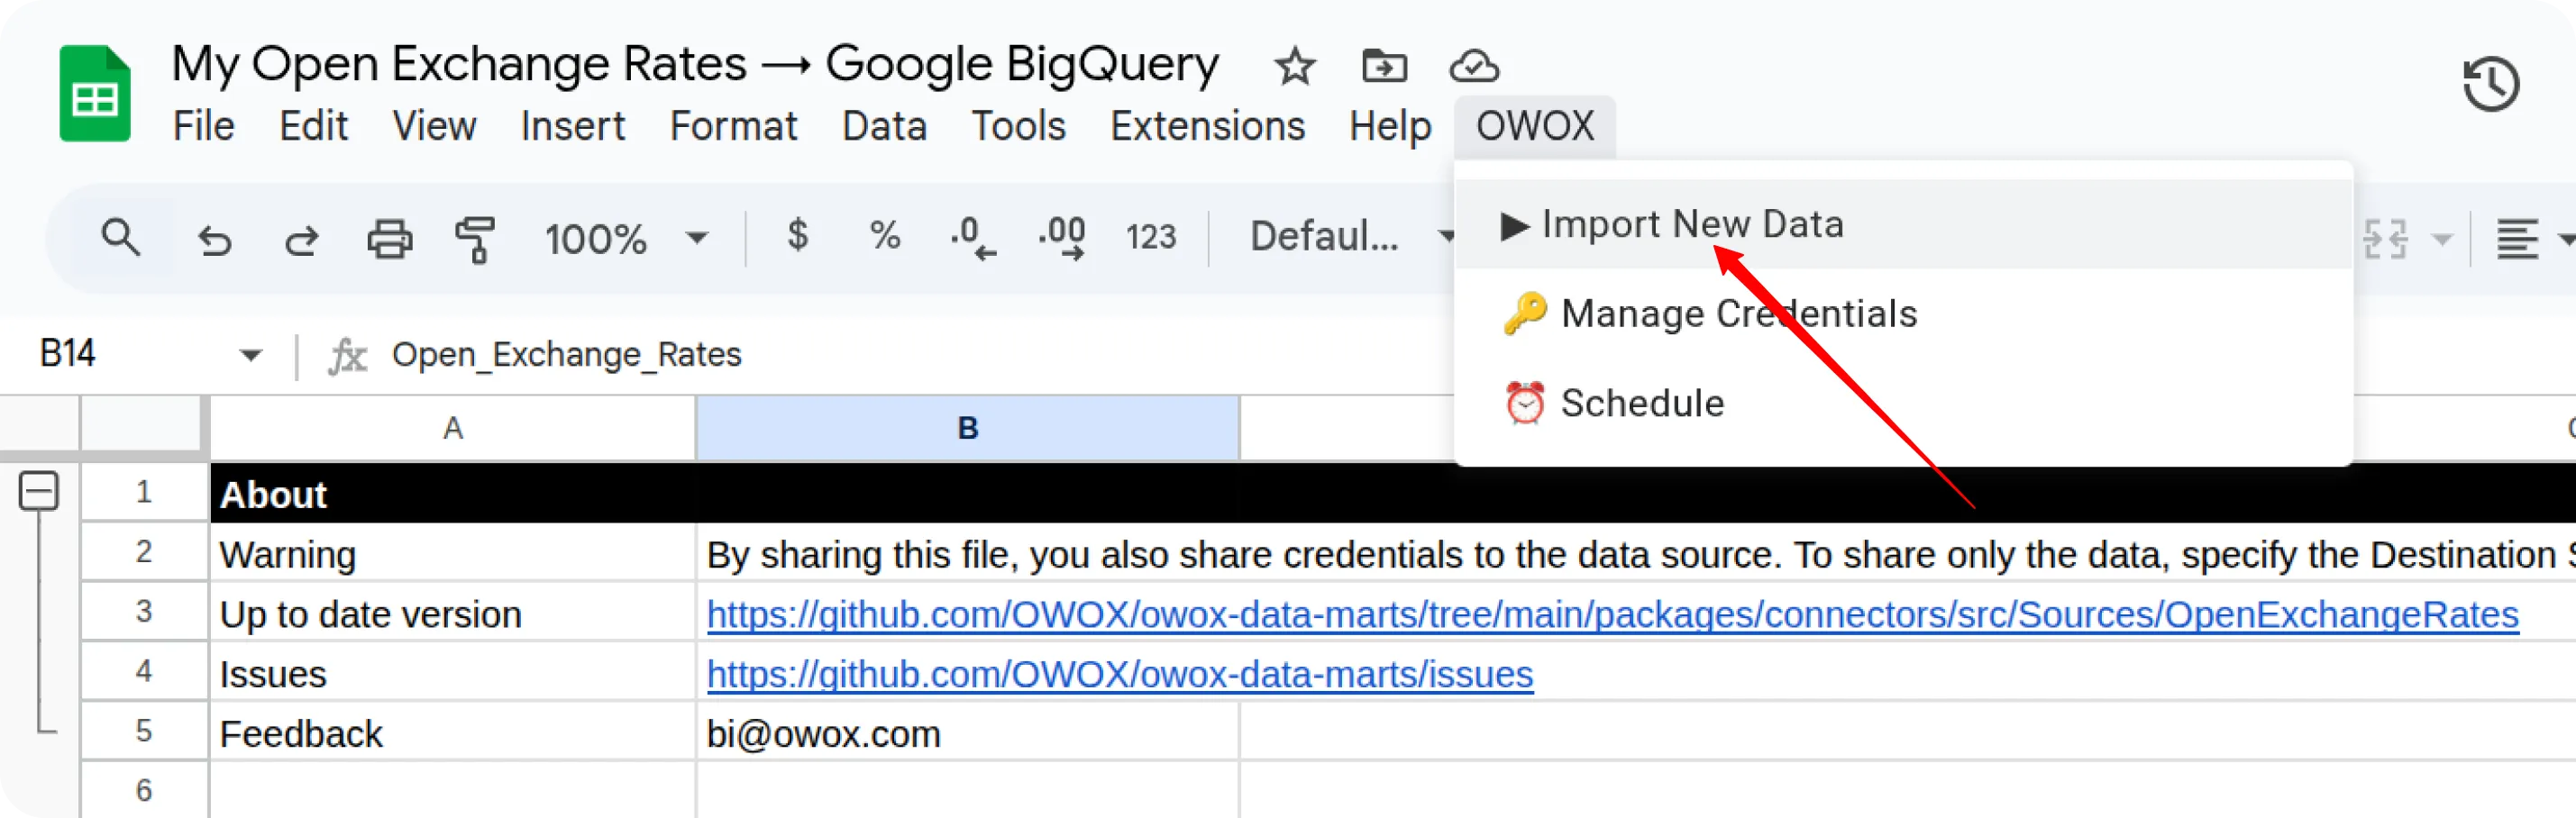Check the cloud save status icon
2576x818 pixels.
click(x=1474, y=66)
